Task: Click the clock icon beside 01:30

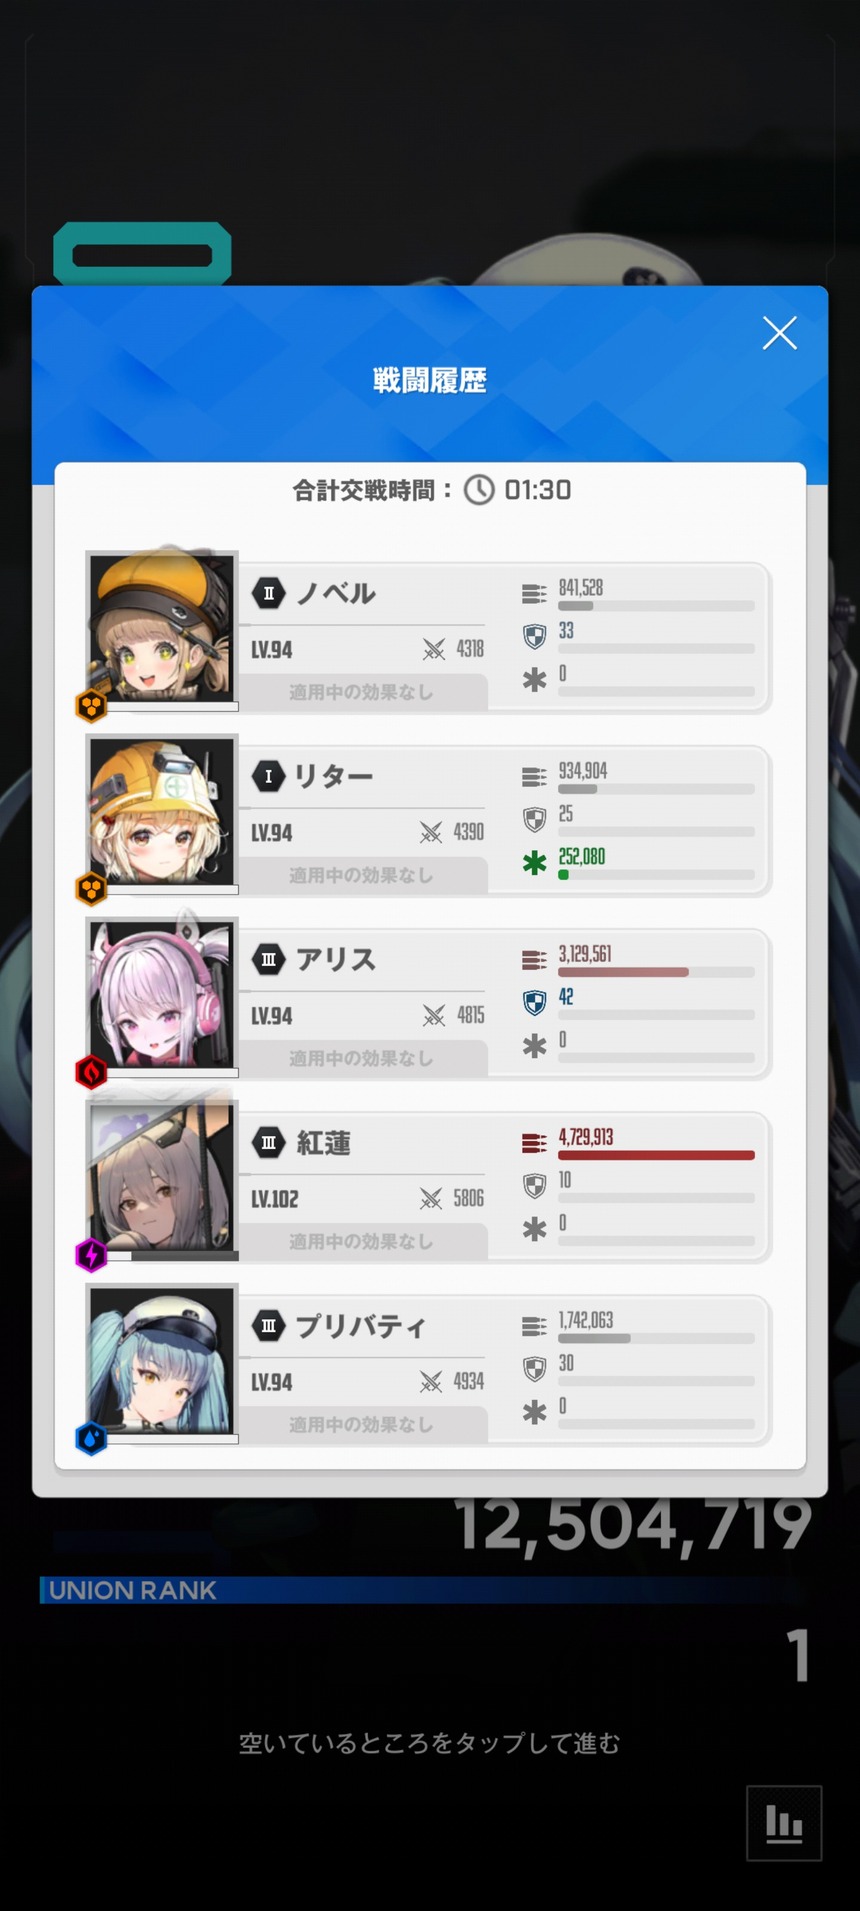Action: (x=479, y=490)
